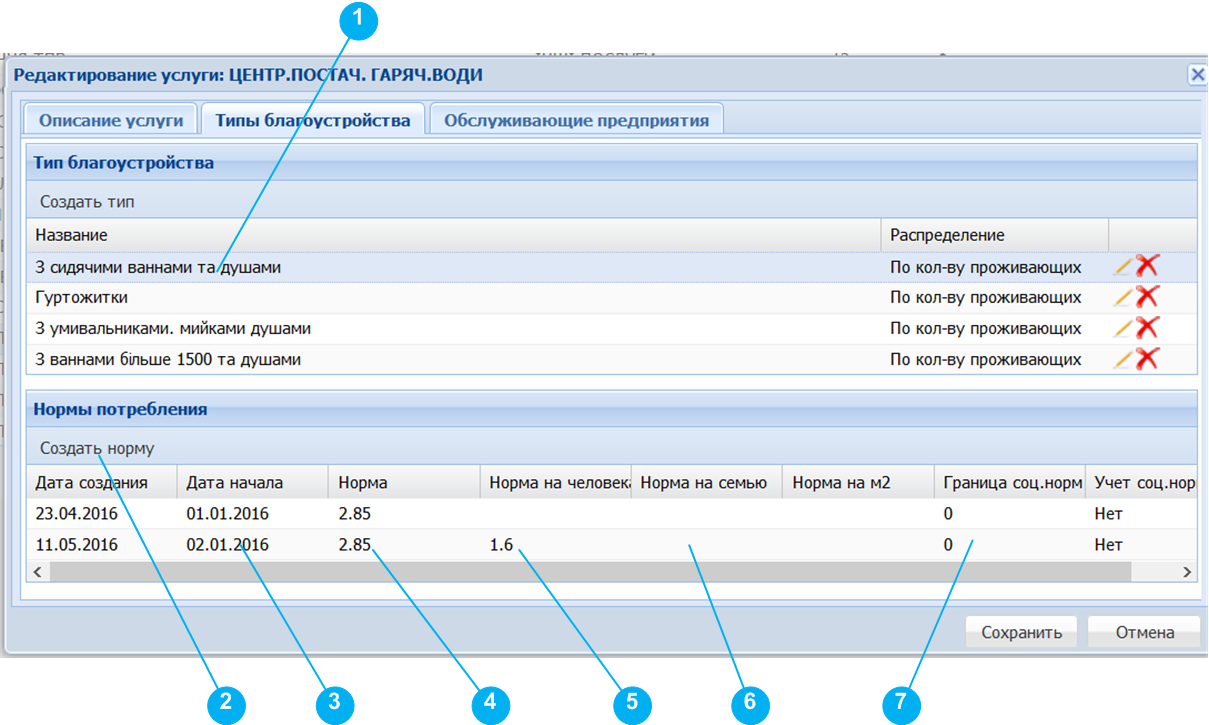Cancel the dialog with Отмена
Image resolution: width=1209 pixels, height=725 pixels.
coord(1144,632)
